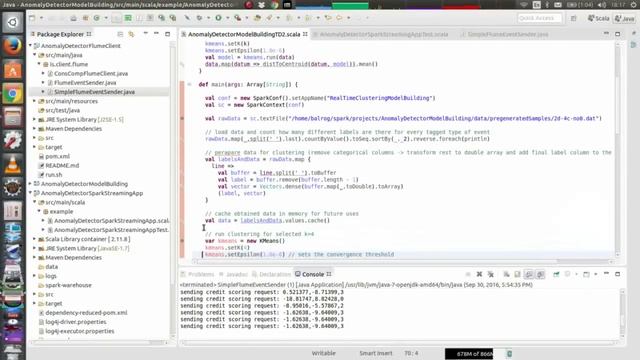This screenshot has height=360, width=640.
Task: Click Display Selected Console icon
Action: click(567, 274)
